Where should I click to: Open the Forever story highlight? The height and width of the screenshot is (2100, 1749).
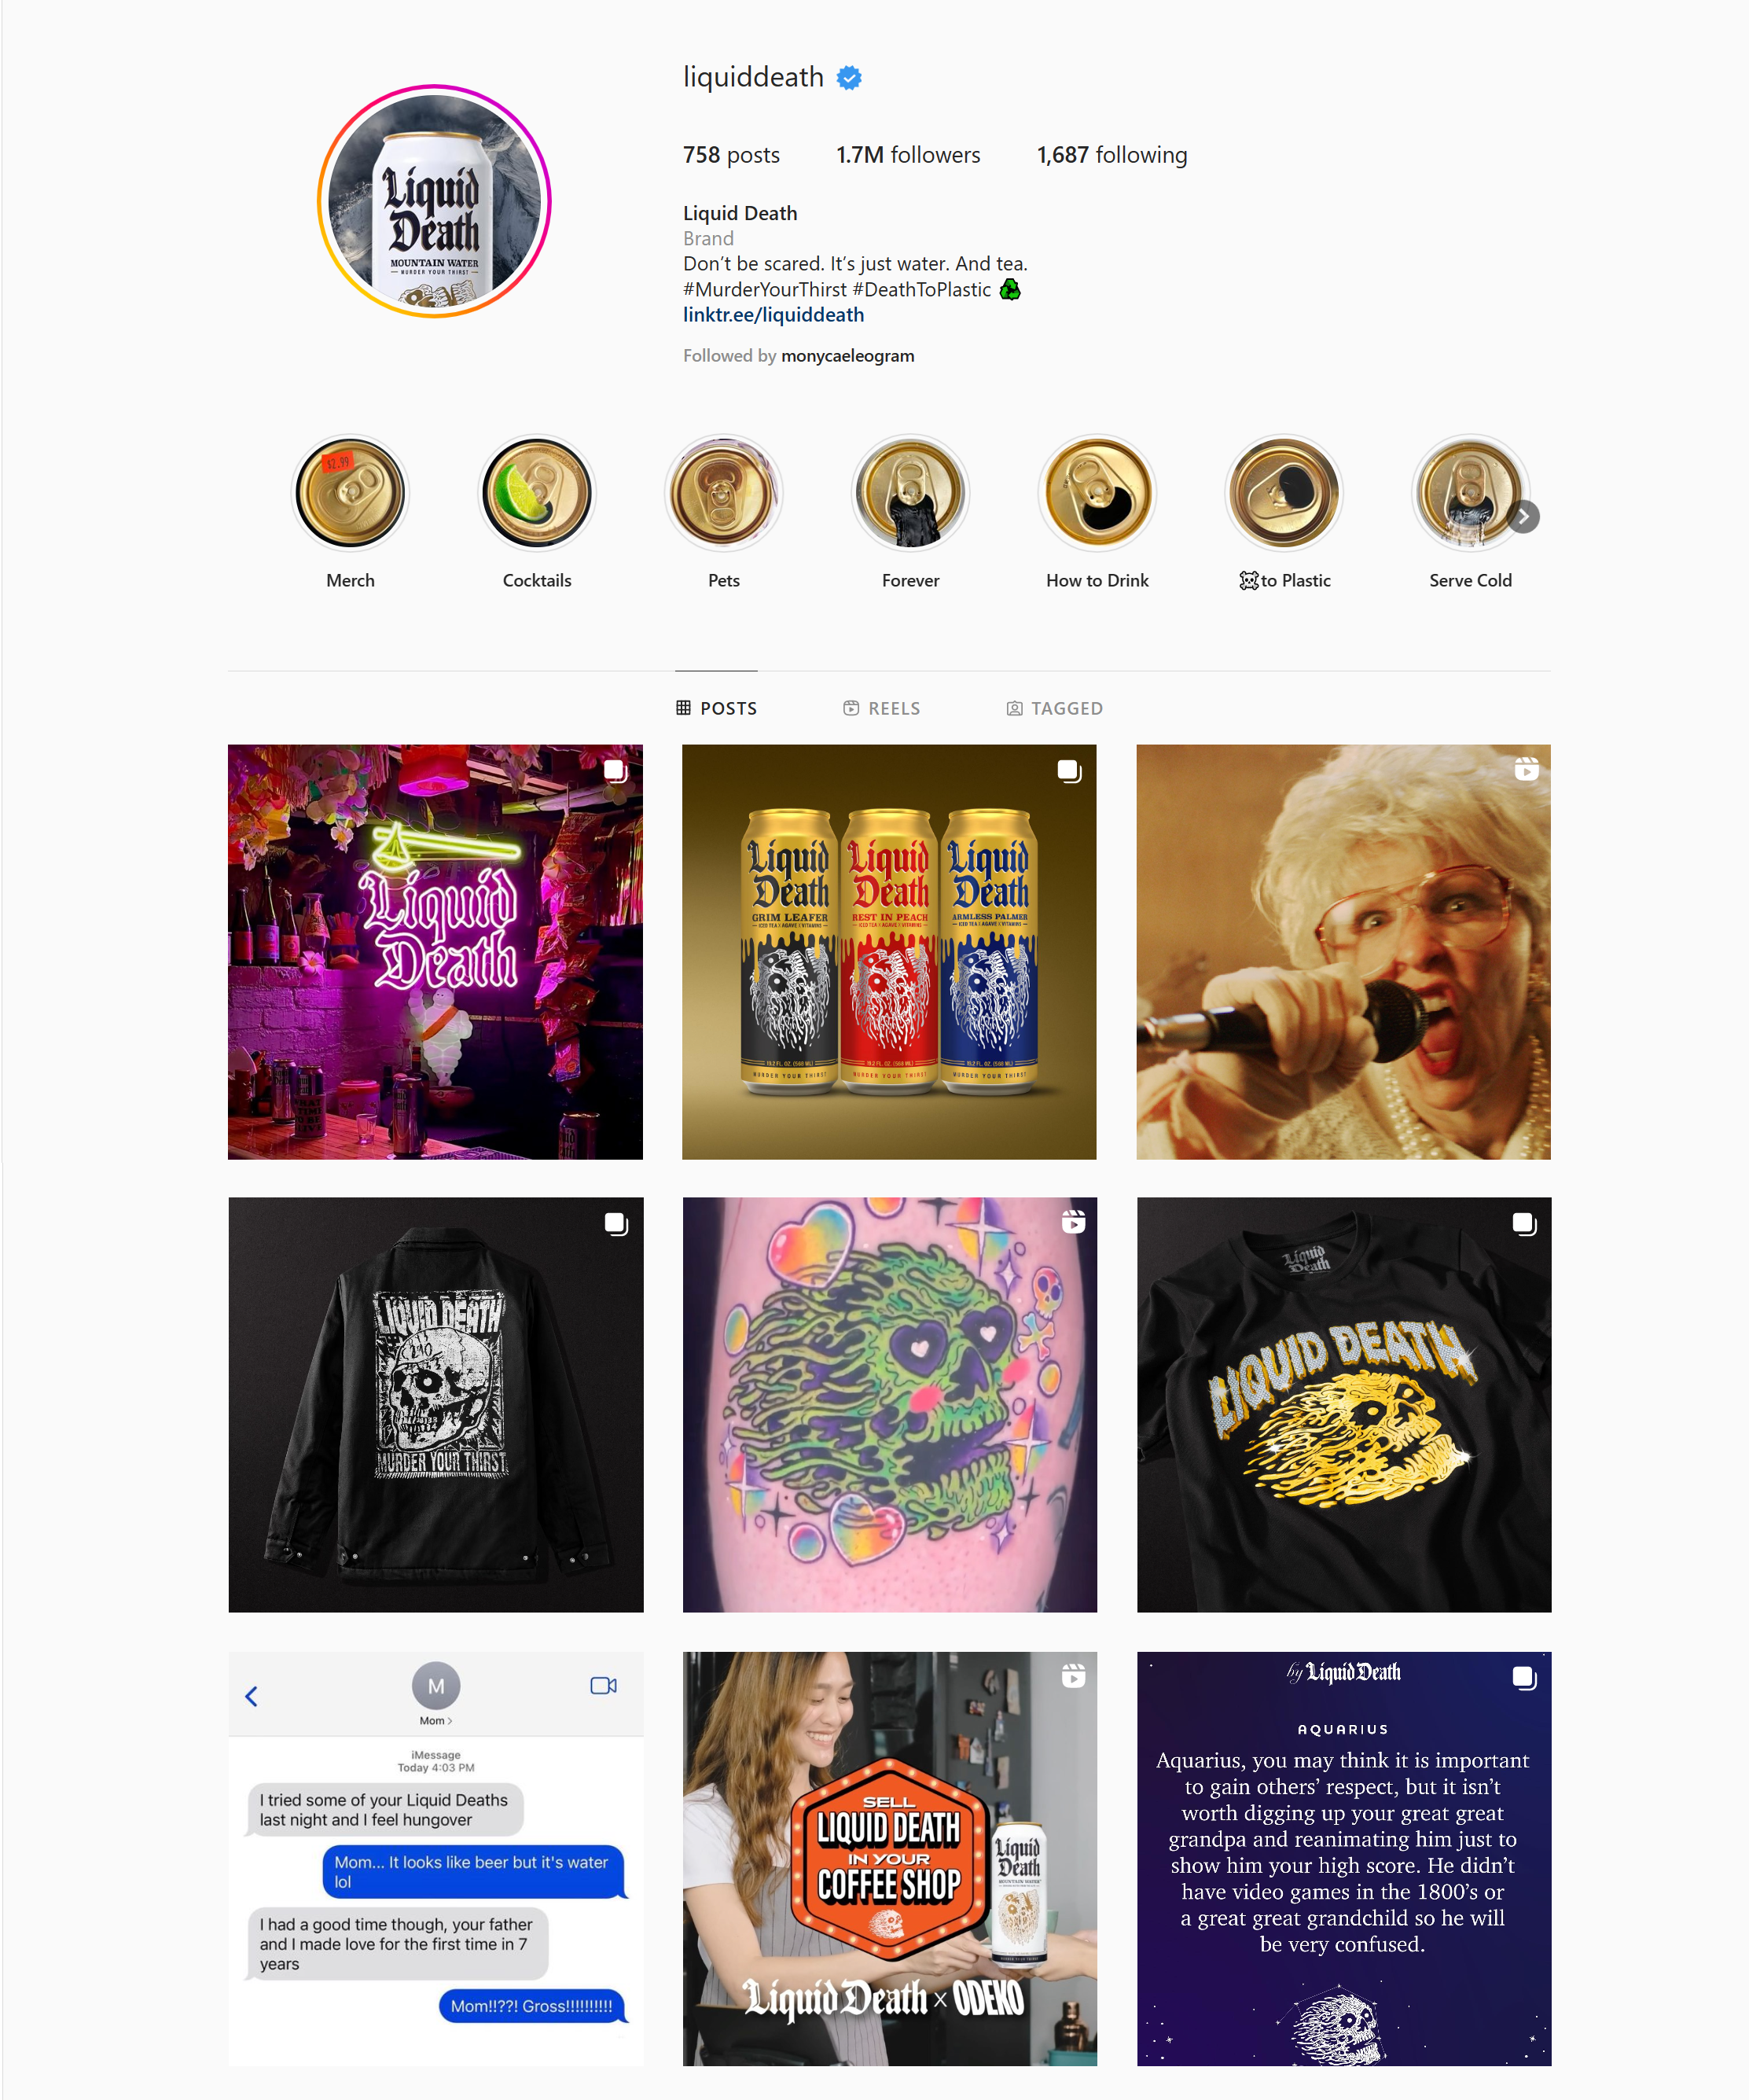910,493
